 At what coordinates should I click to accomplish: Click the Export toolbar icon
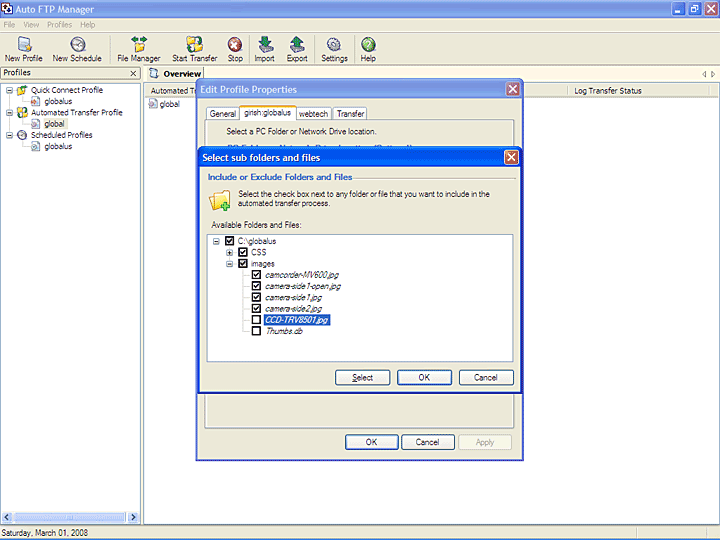[297, 44]
